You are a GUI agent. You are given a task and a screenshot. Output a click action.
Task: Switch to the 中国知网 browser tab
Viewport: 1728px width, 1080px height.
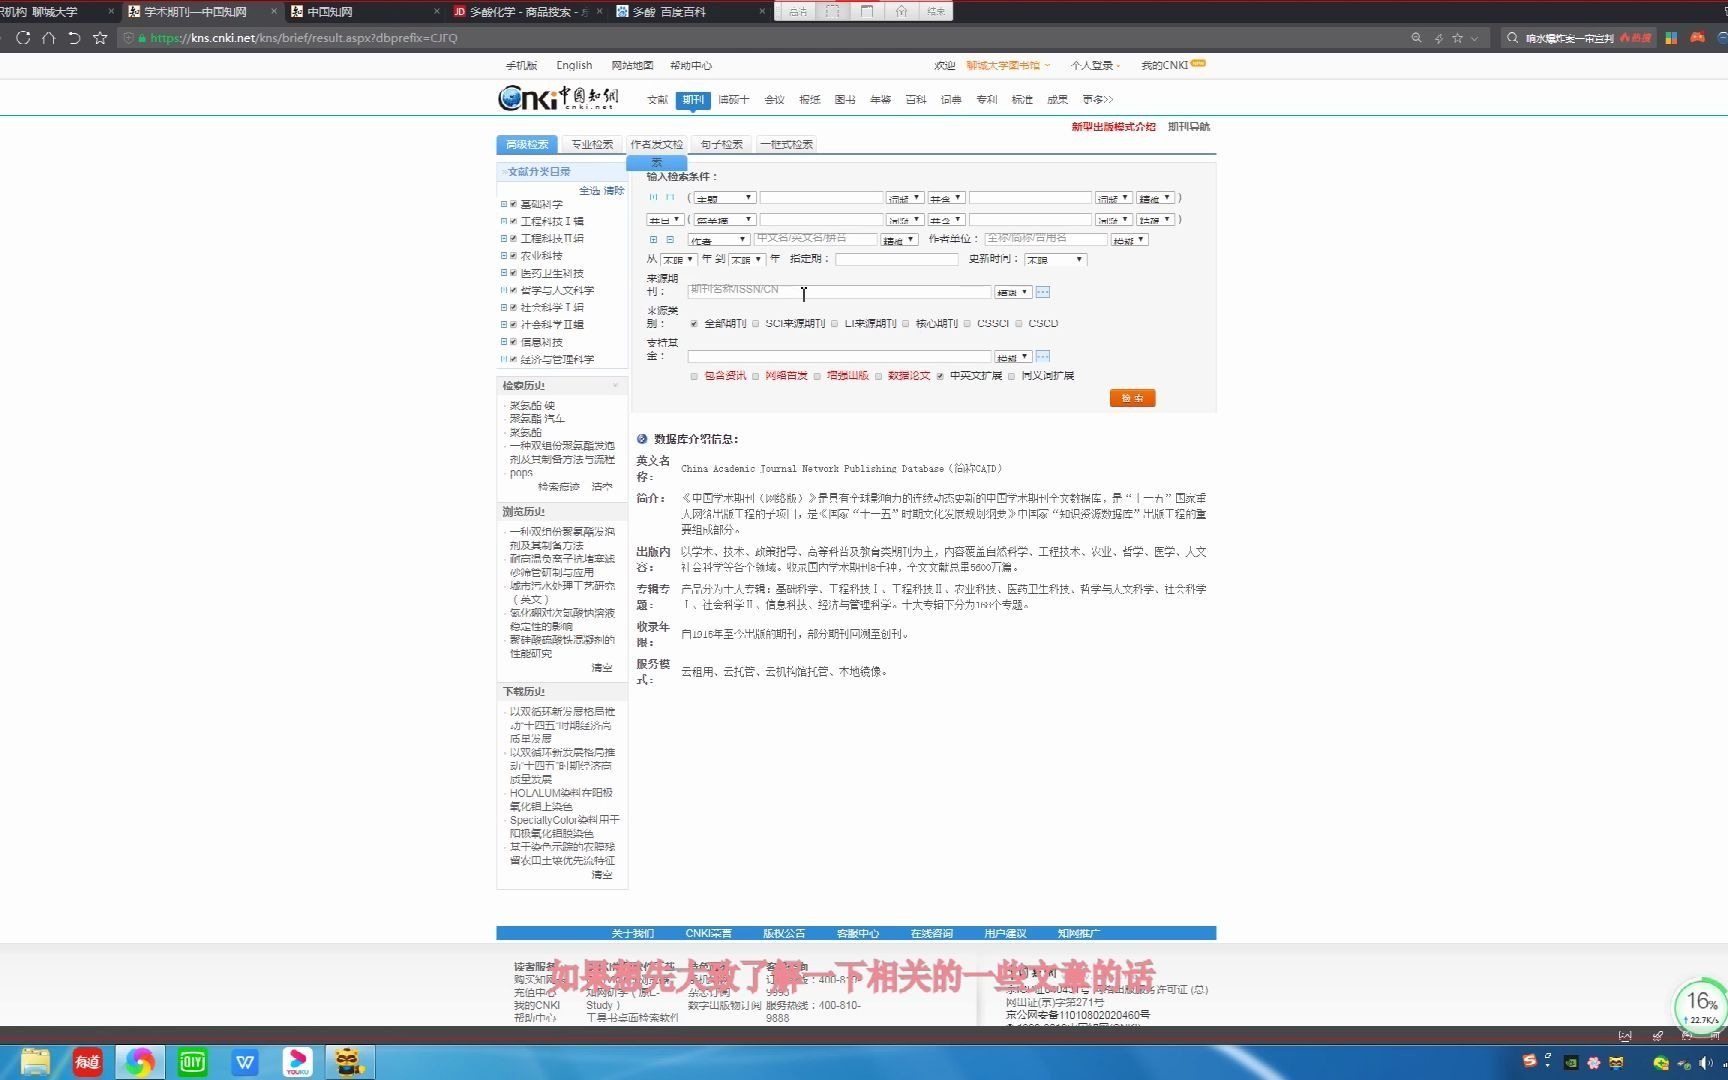pyautogui.click(x=365, y=12)
